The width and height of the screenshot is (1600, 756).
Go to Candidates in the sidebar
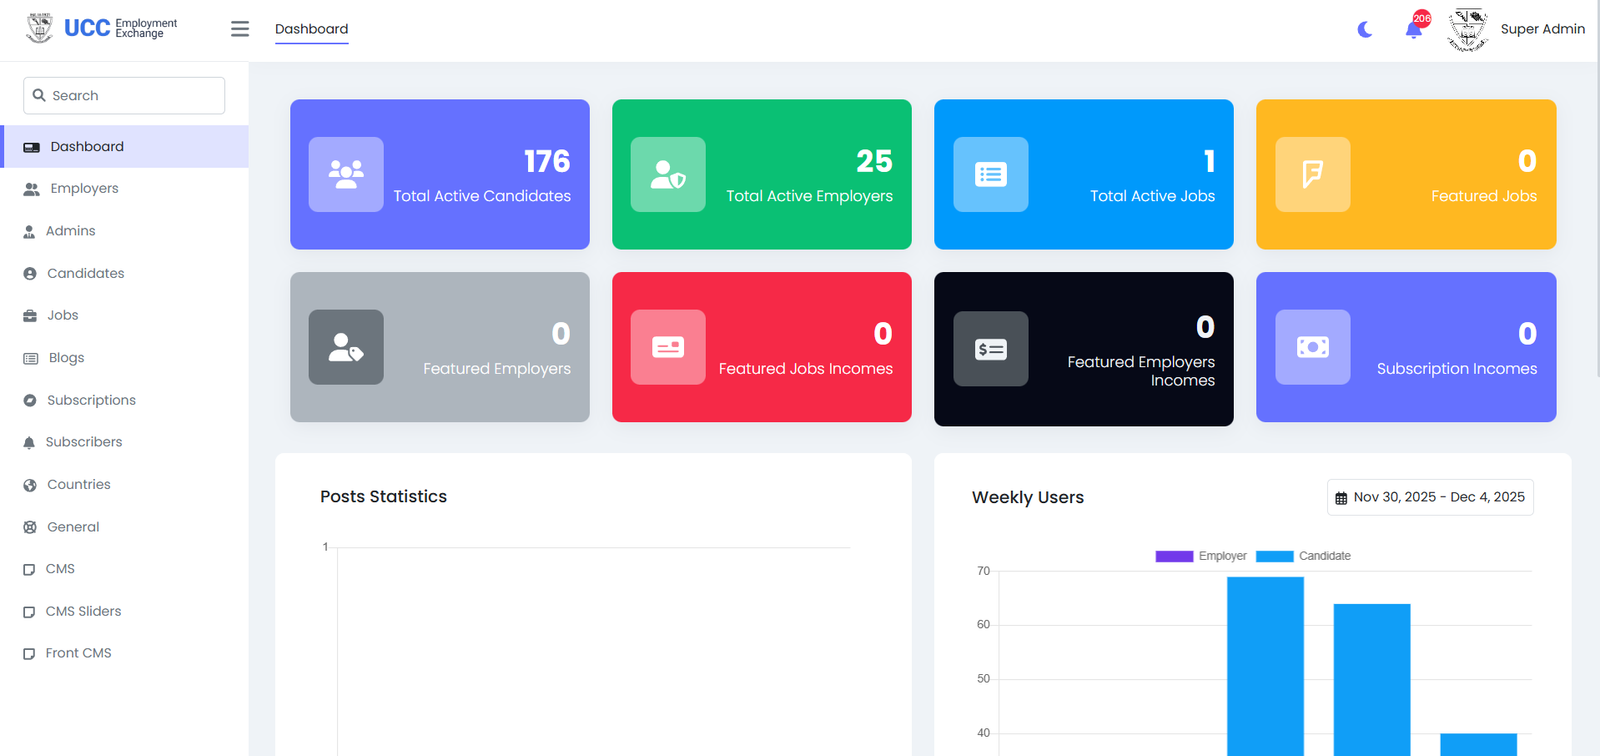[x=85, y=273]
